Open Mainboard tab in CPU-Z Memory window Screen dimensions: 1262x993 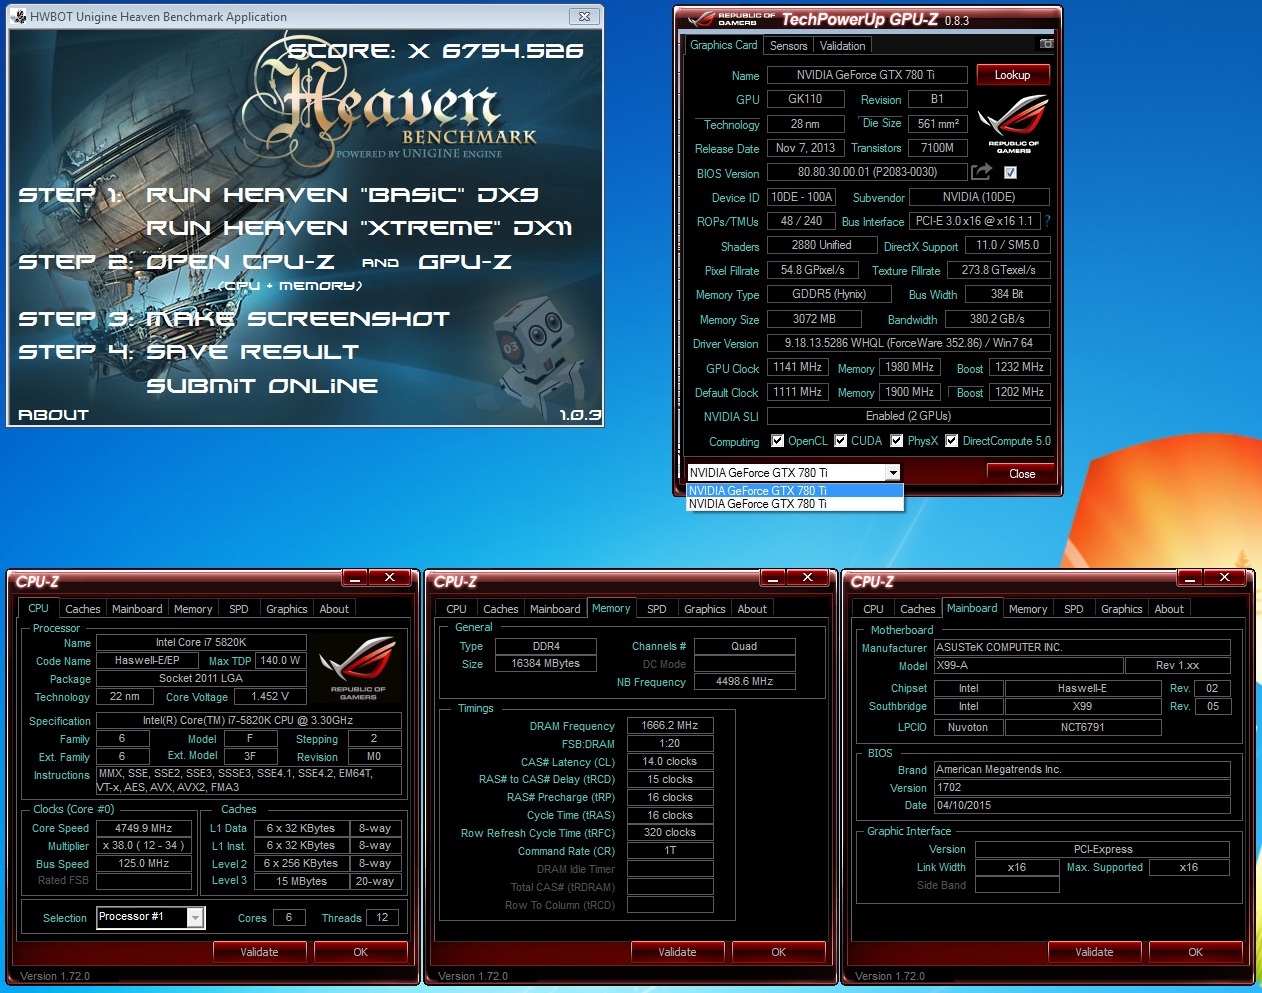[555, 609]
